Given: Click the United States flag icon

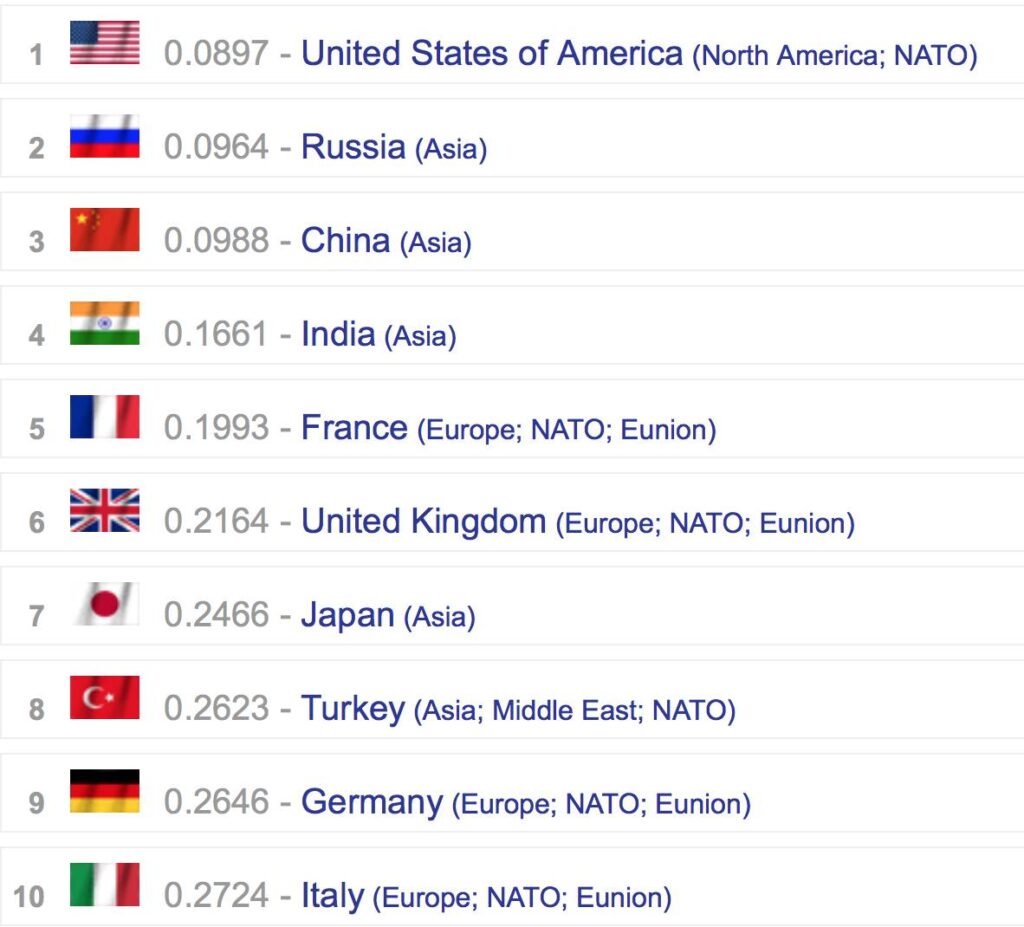Looking at the screenshot, I should point(104,44).
